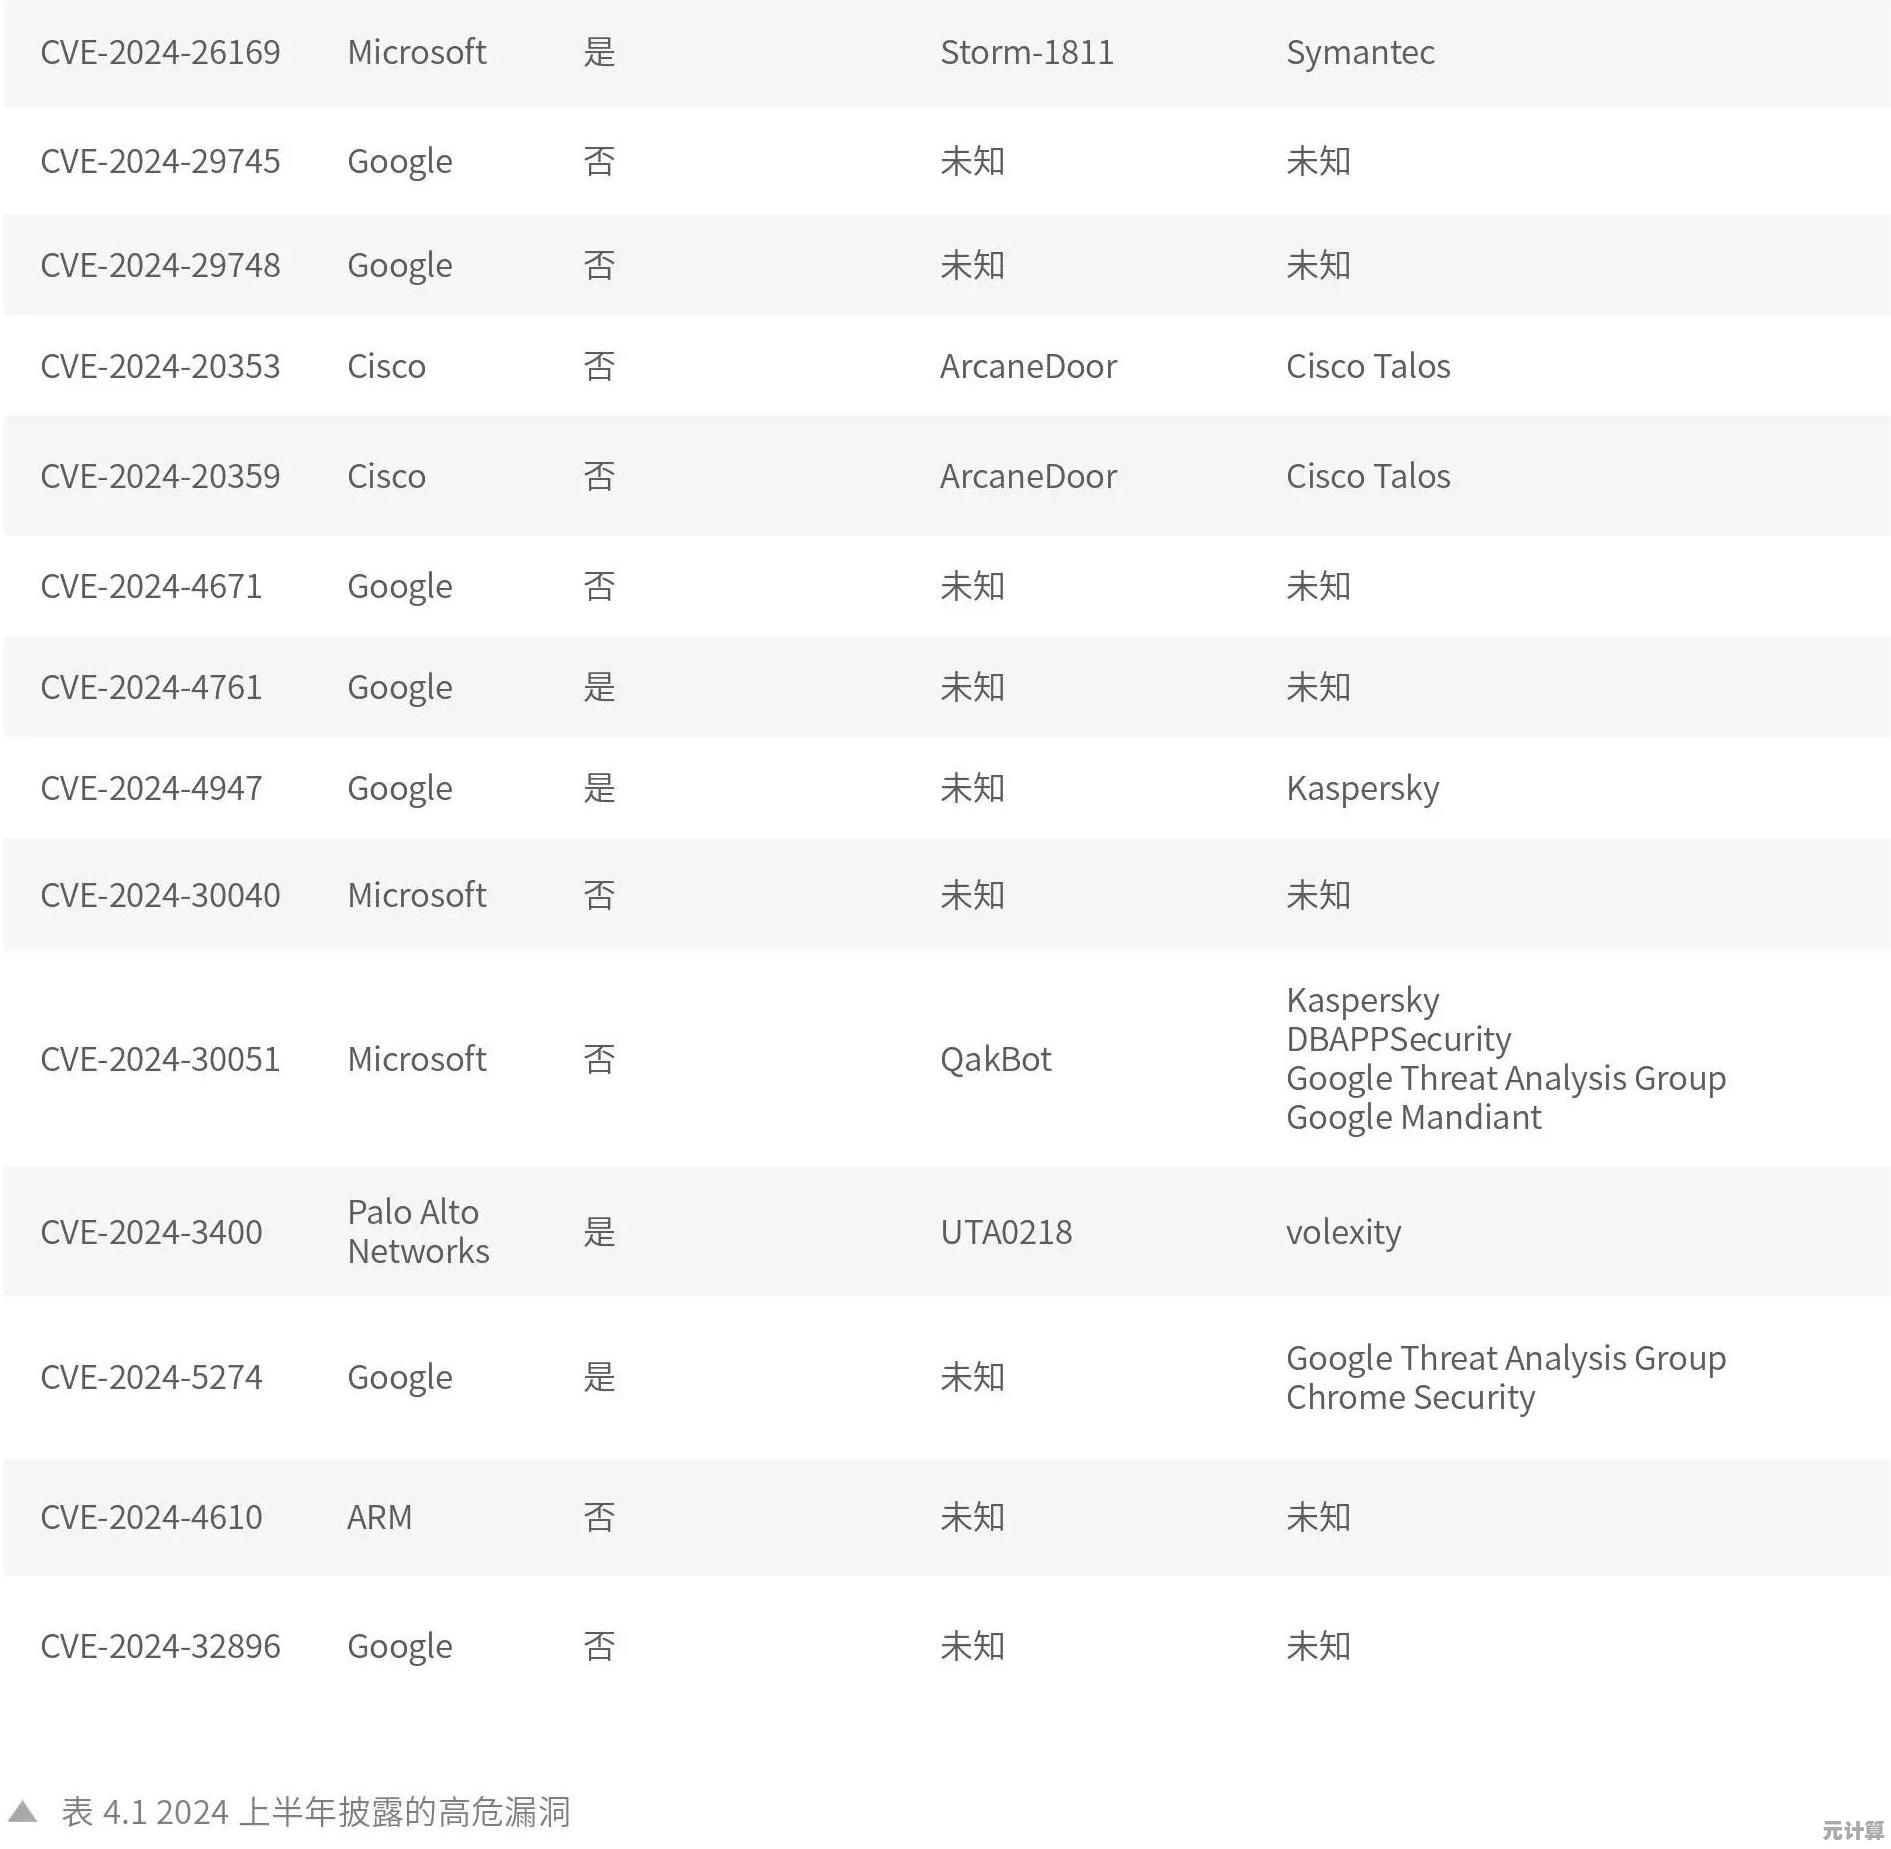Screen dimensions: 1891x1849
Task: Select Chrome Security in the CVE-2024-5274 row
Action: click(1410, 1397)
